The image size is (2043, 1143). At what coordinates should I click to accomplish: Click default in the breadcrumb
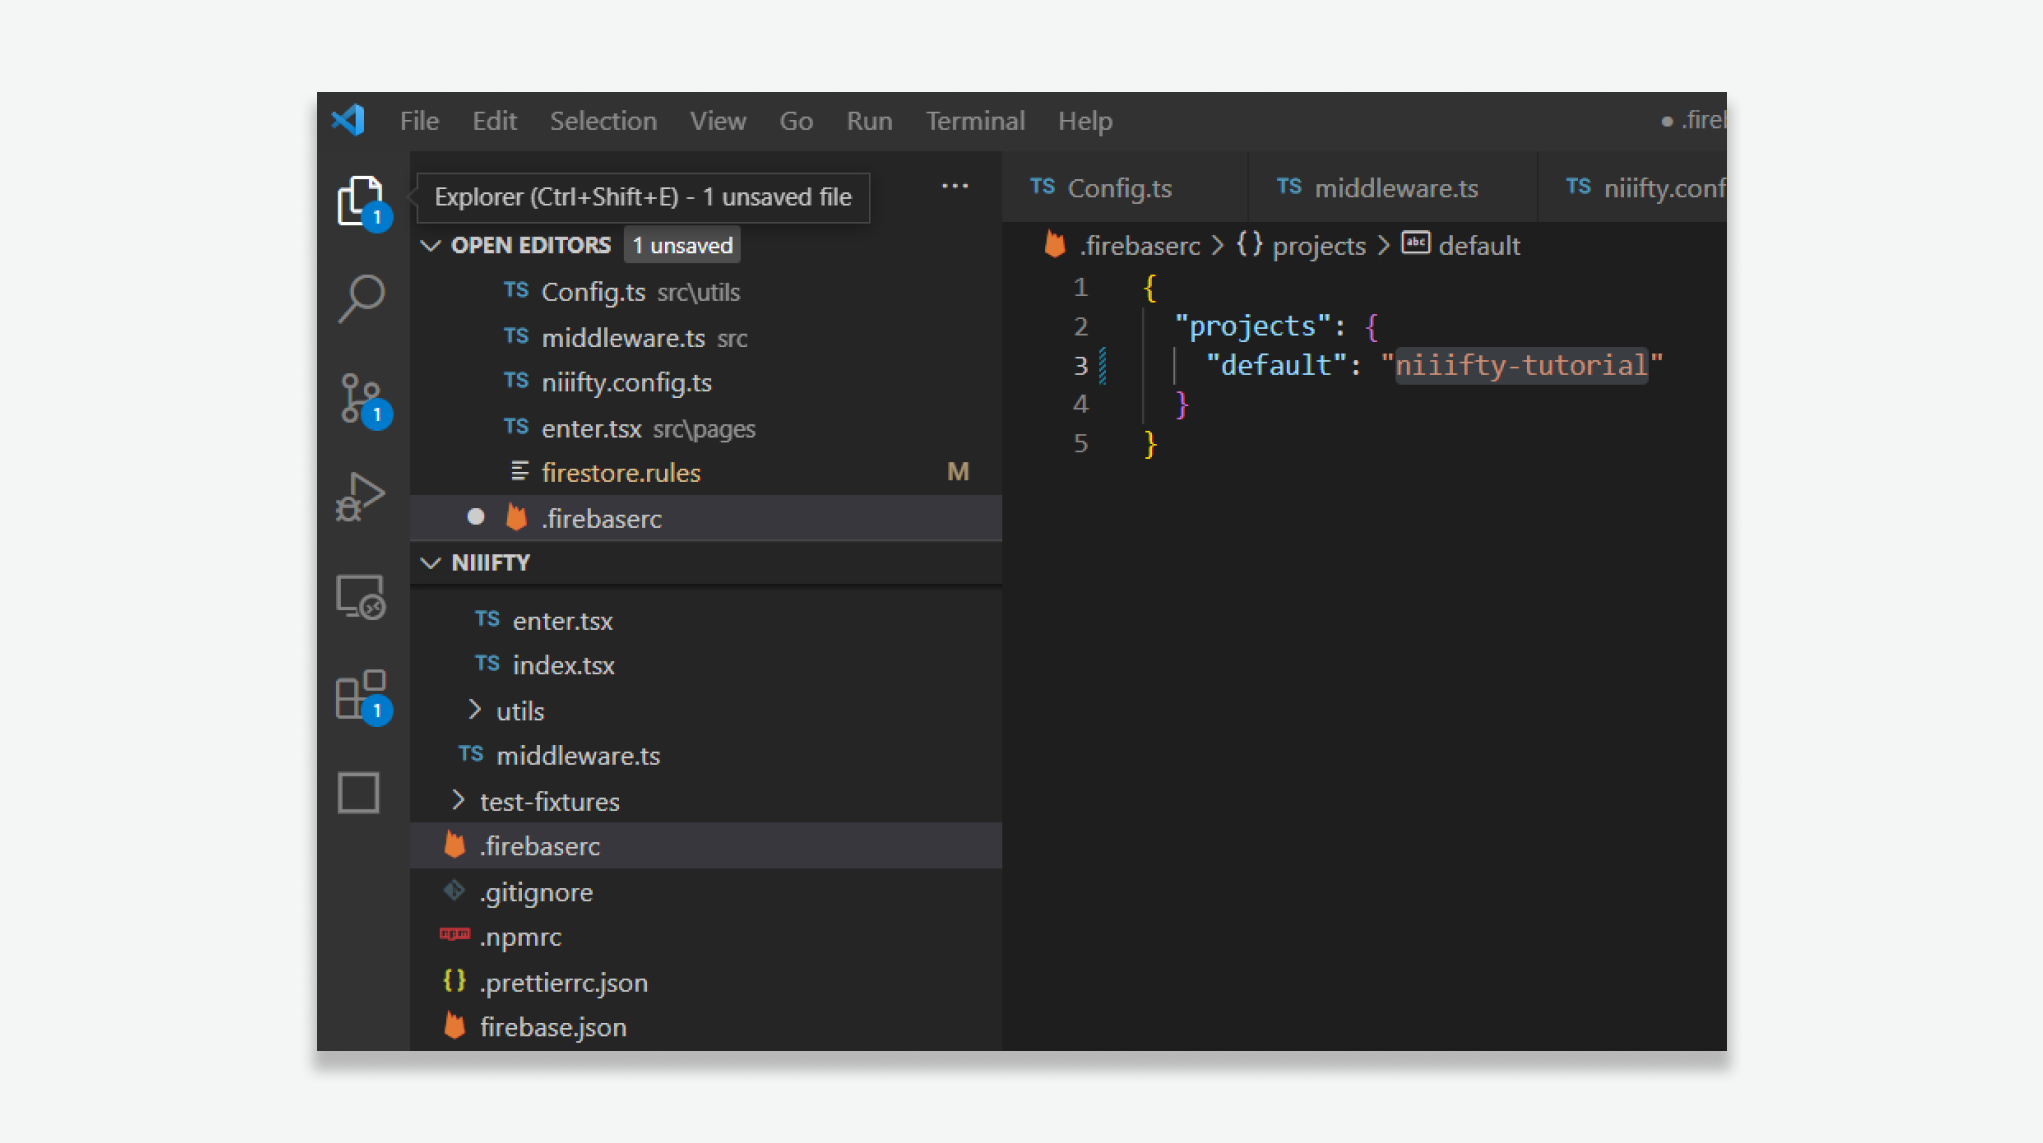coord(1479,245)
